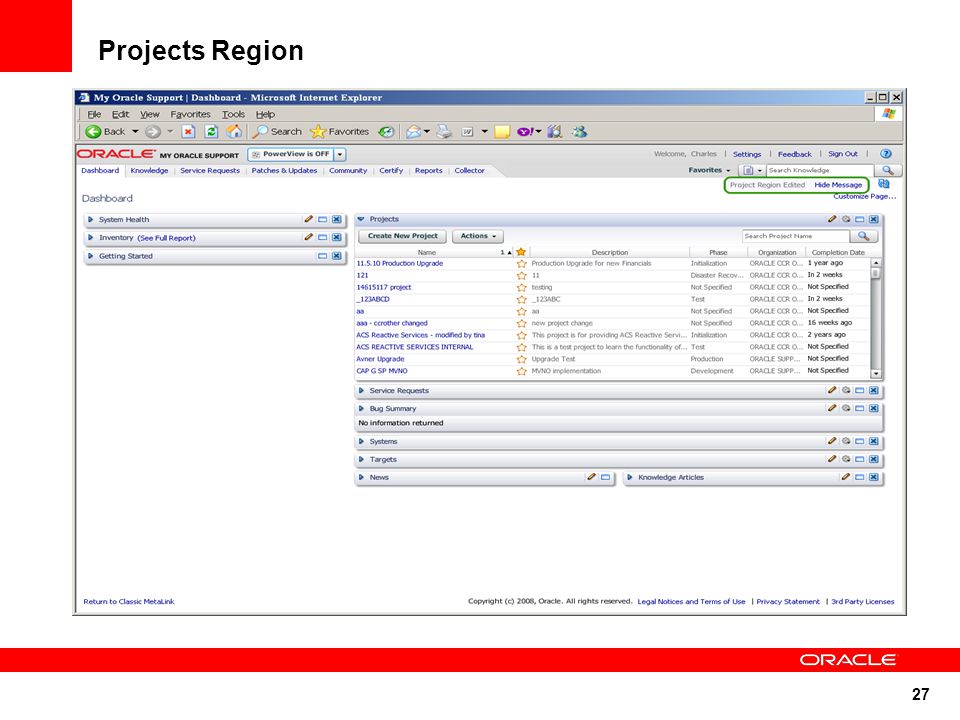Close the Knowledge Articles region
This screenshot has height=720, width=960.
(874, 476)
